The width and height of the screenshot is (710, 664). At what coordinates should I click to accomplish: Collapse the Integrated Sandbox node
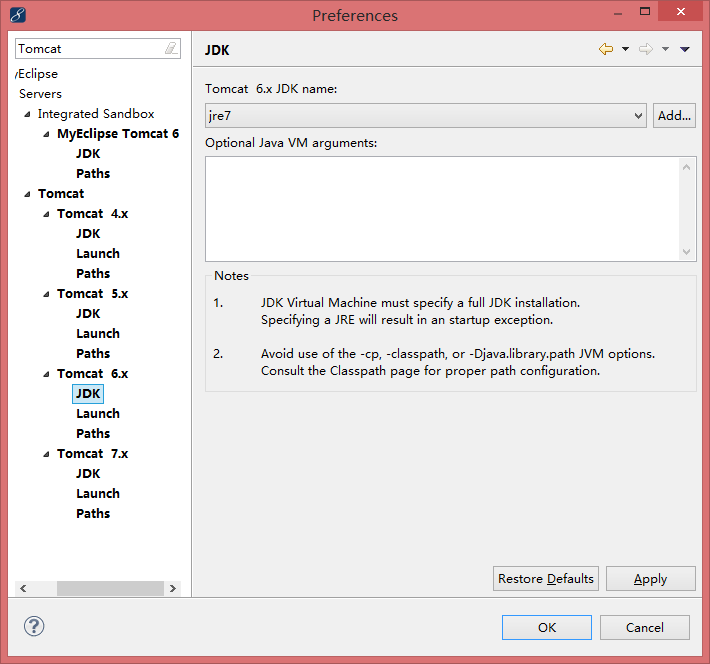point(27,114)
